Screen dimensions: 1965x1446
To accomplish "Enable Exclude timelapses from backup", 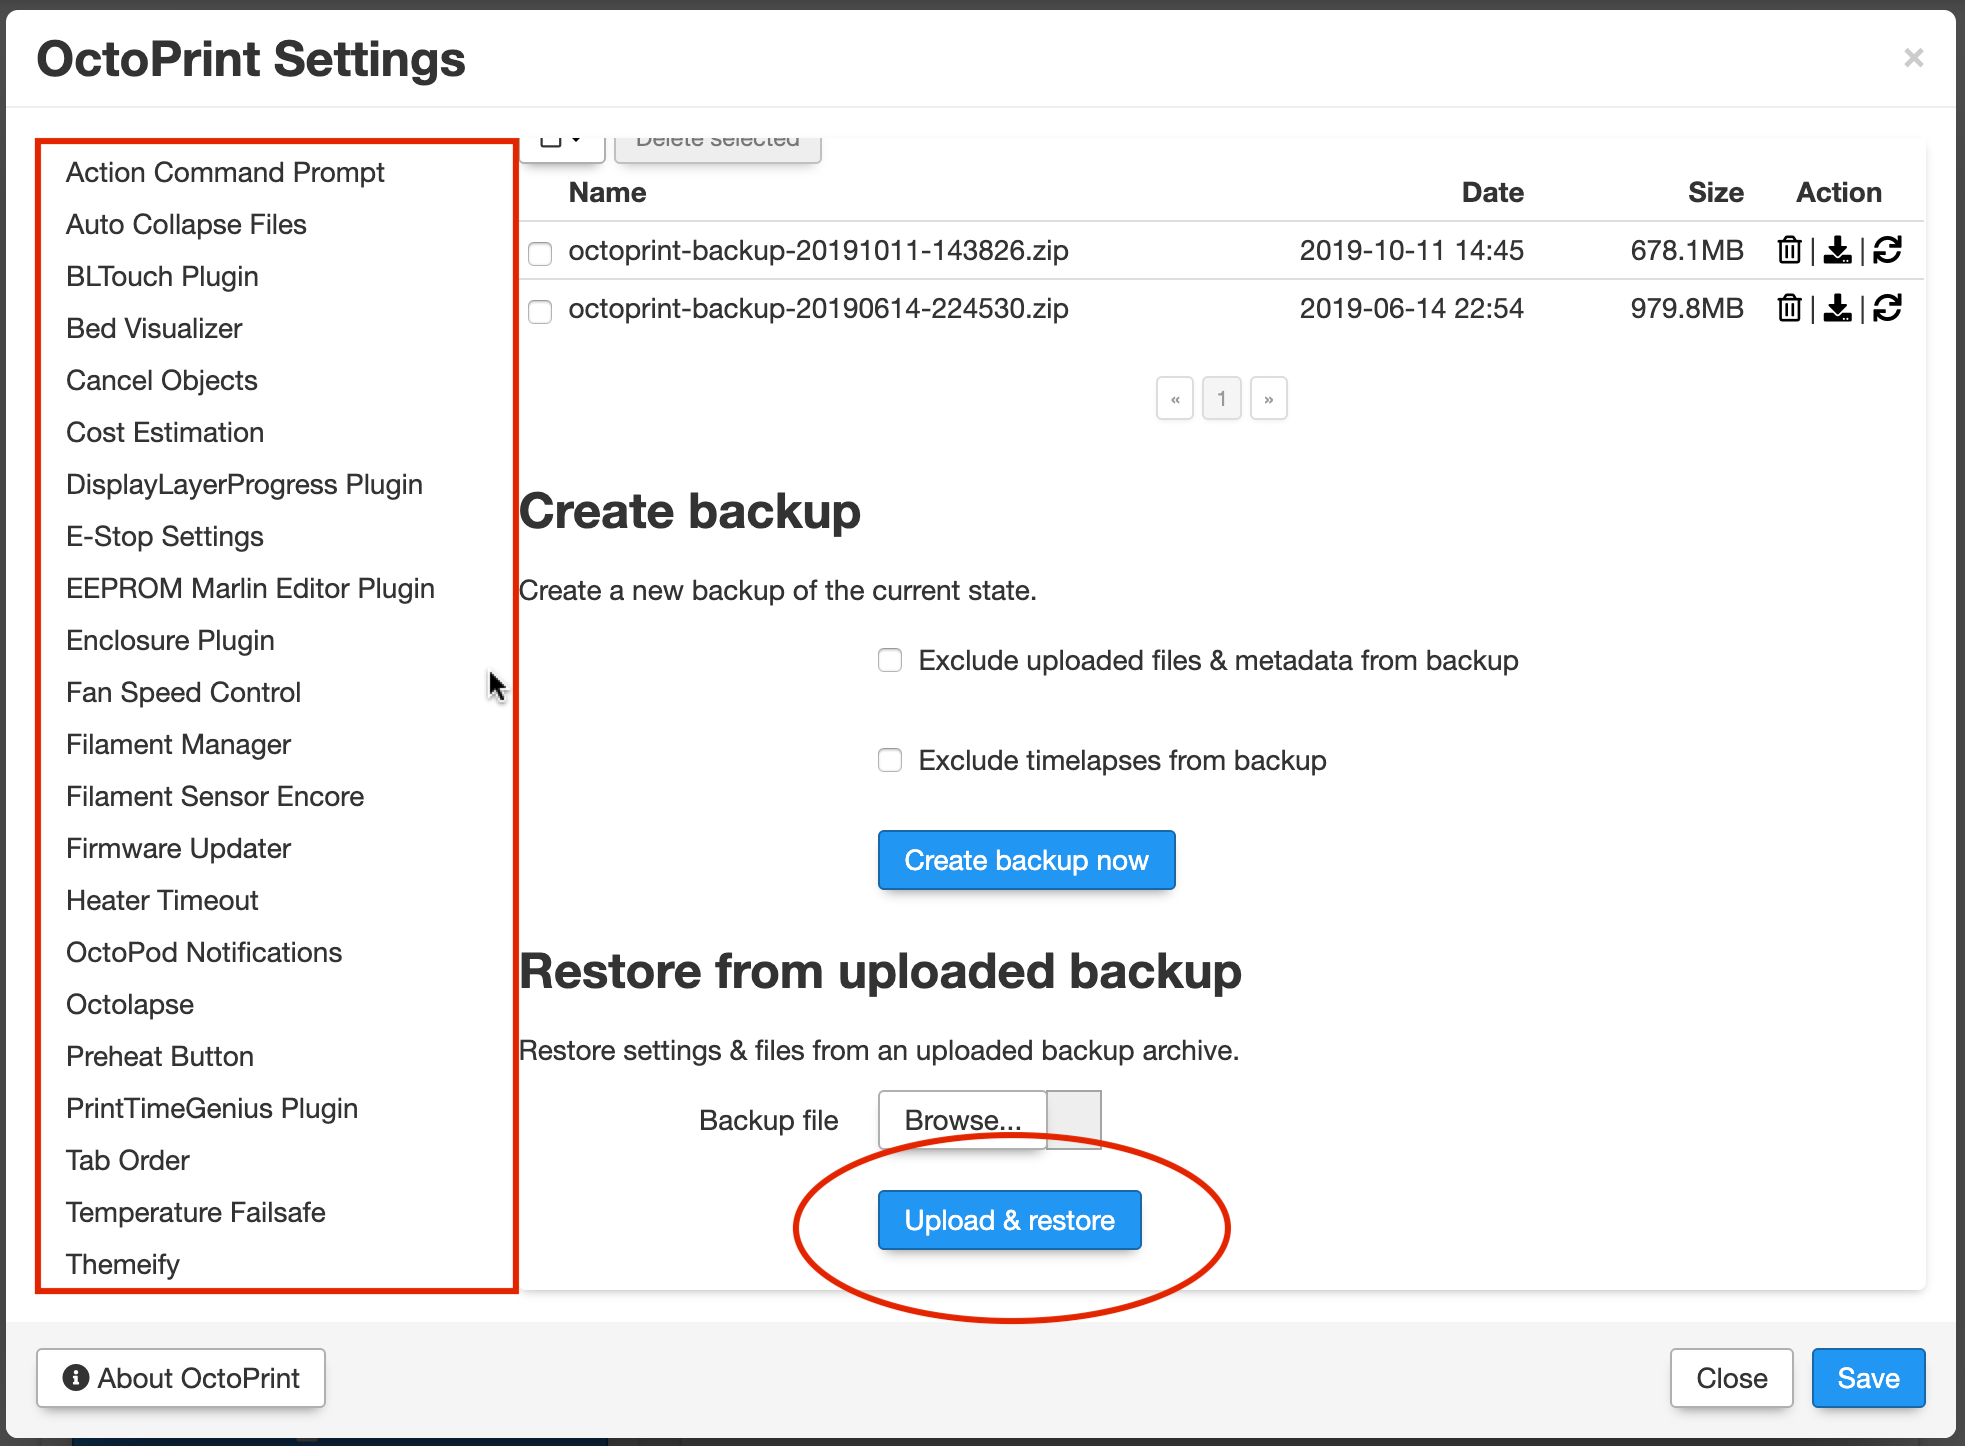I will (890, 760).
